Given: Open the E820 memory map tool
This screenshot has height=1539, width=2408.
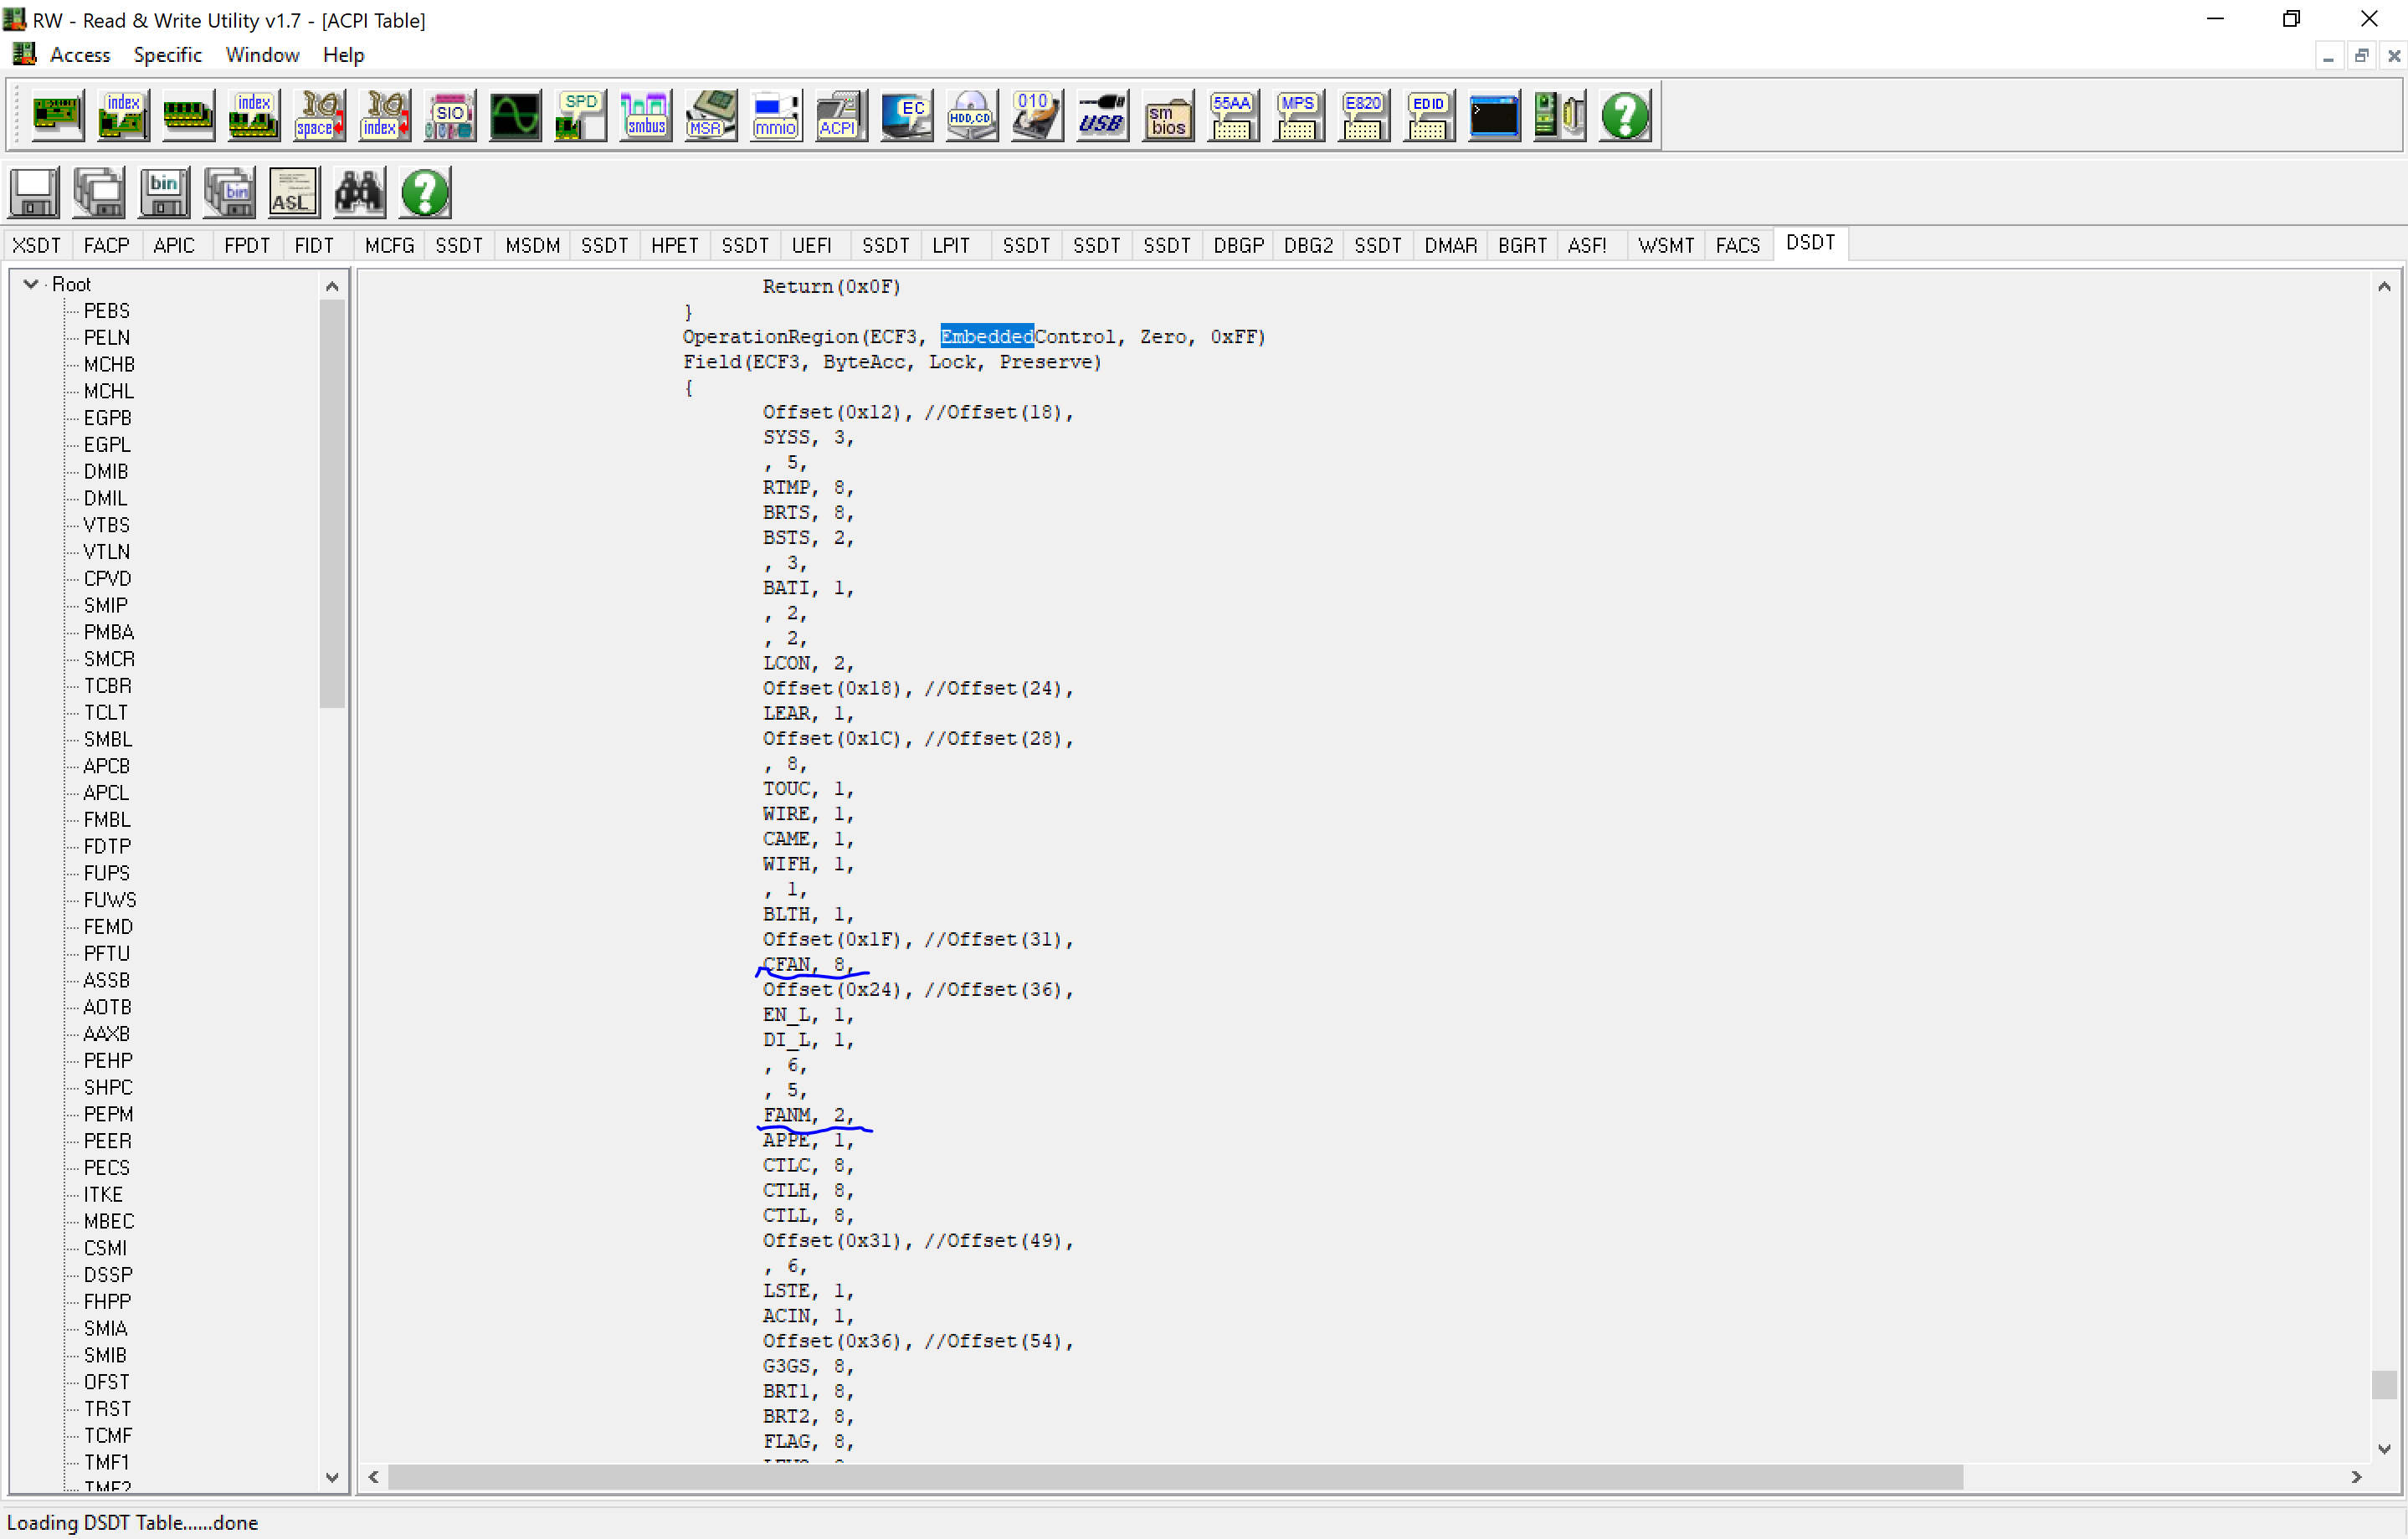Looking at the screenshot, I should (1363, 115).
